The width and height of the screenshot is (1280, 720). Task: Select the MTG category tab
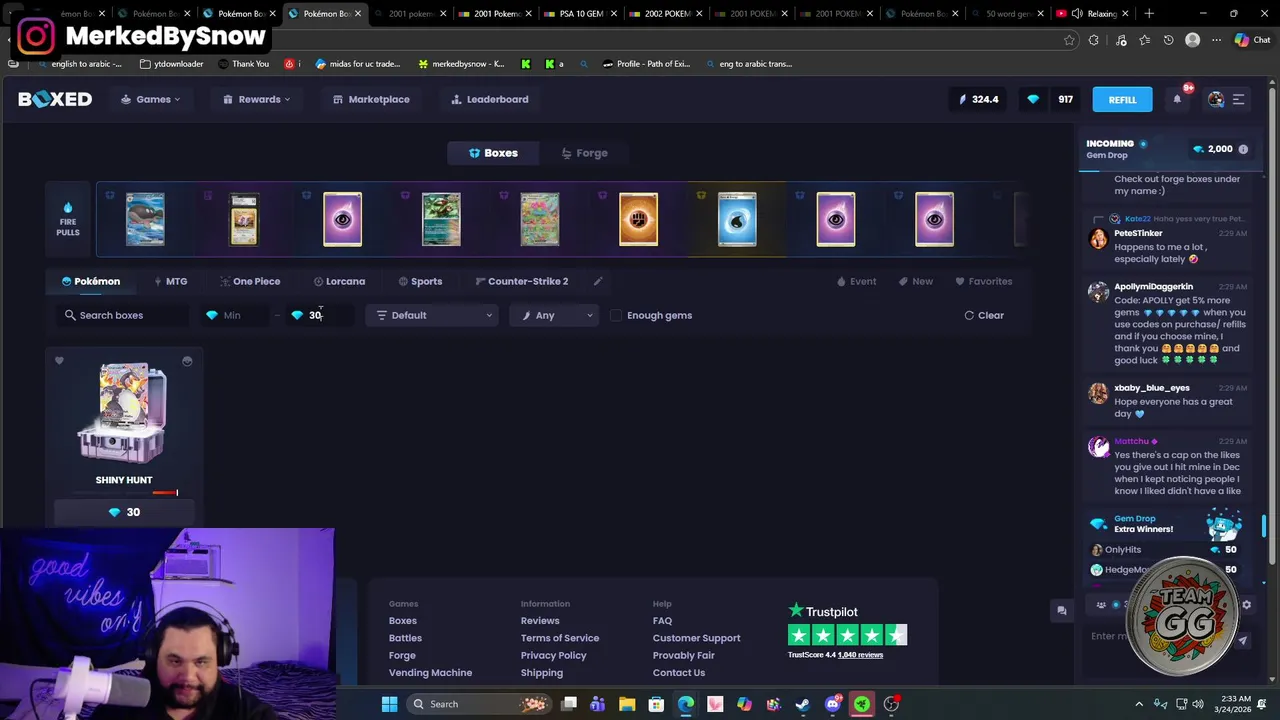[169, 281]
